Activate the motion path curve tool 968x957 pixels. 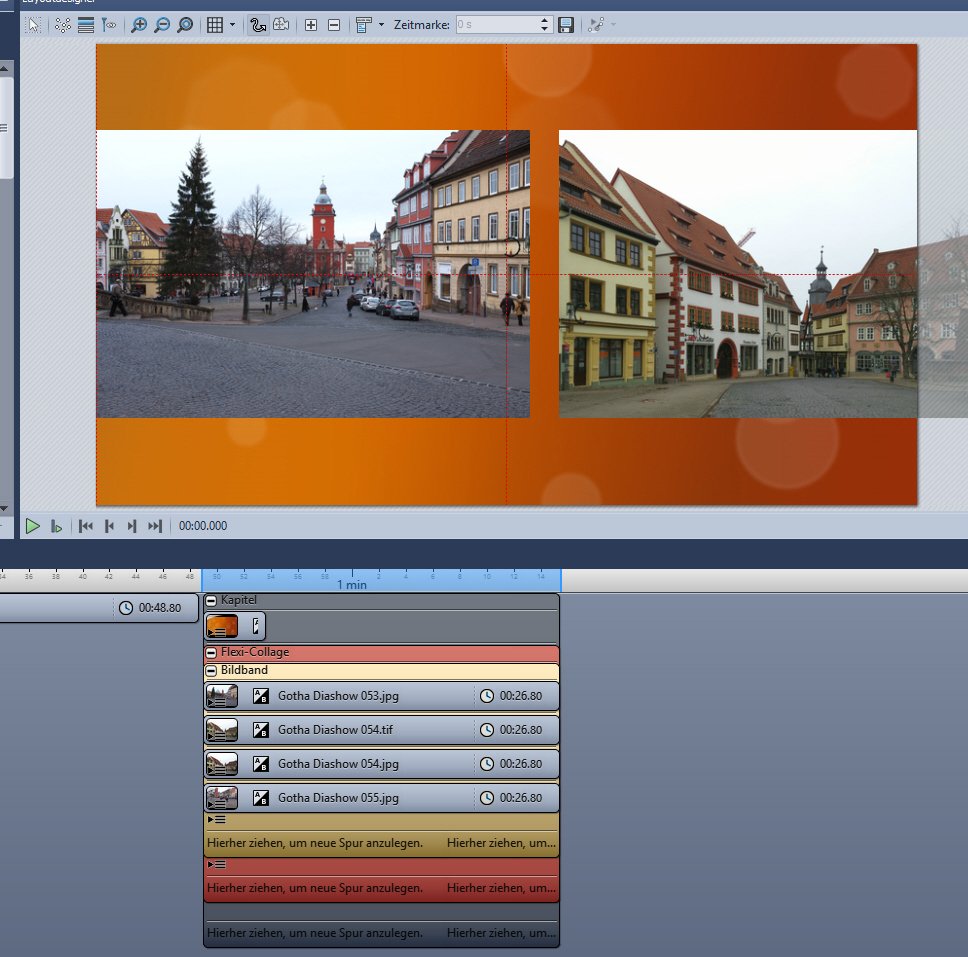(258, 25)
